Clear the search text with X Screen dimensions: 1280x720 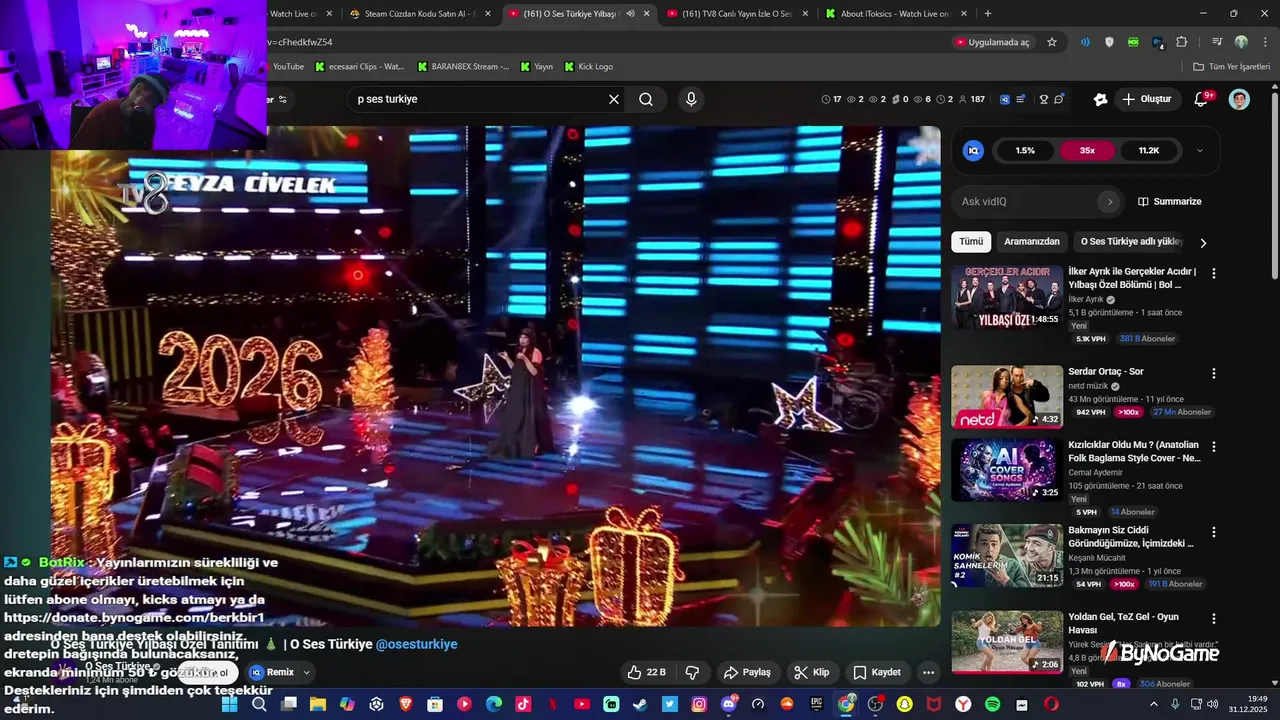[614, 99]
